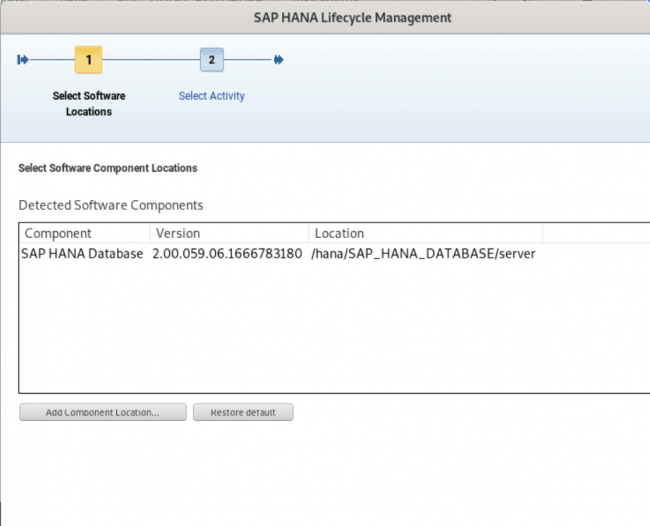Click the /hana/SAP_HANA_DATABASE/server location cell

[x=423, y=253]
